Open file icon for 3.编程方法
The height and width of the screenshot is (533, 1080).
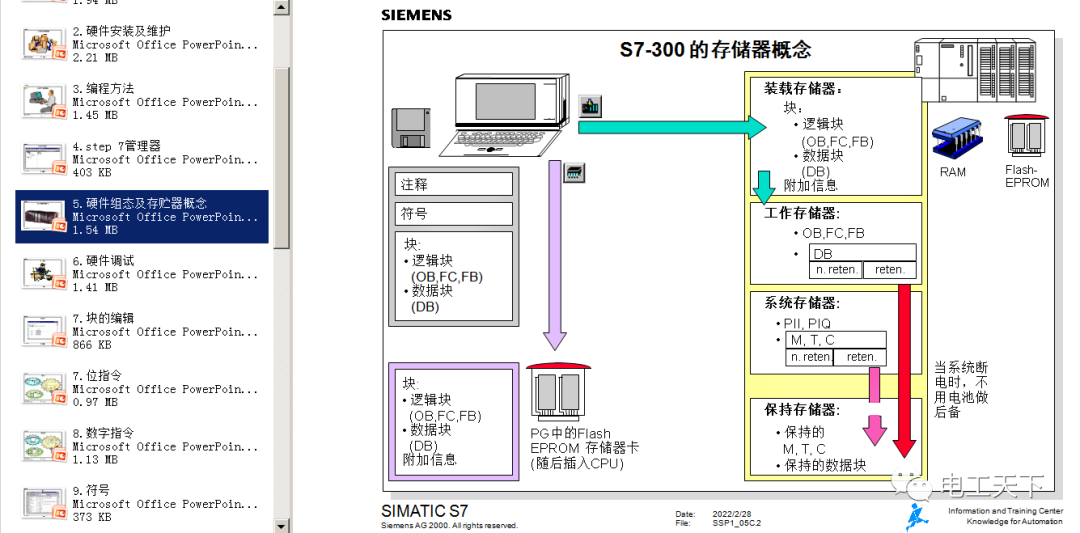click(44, 102)
